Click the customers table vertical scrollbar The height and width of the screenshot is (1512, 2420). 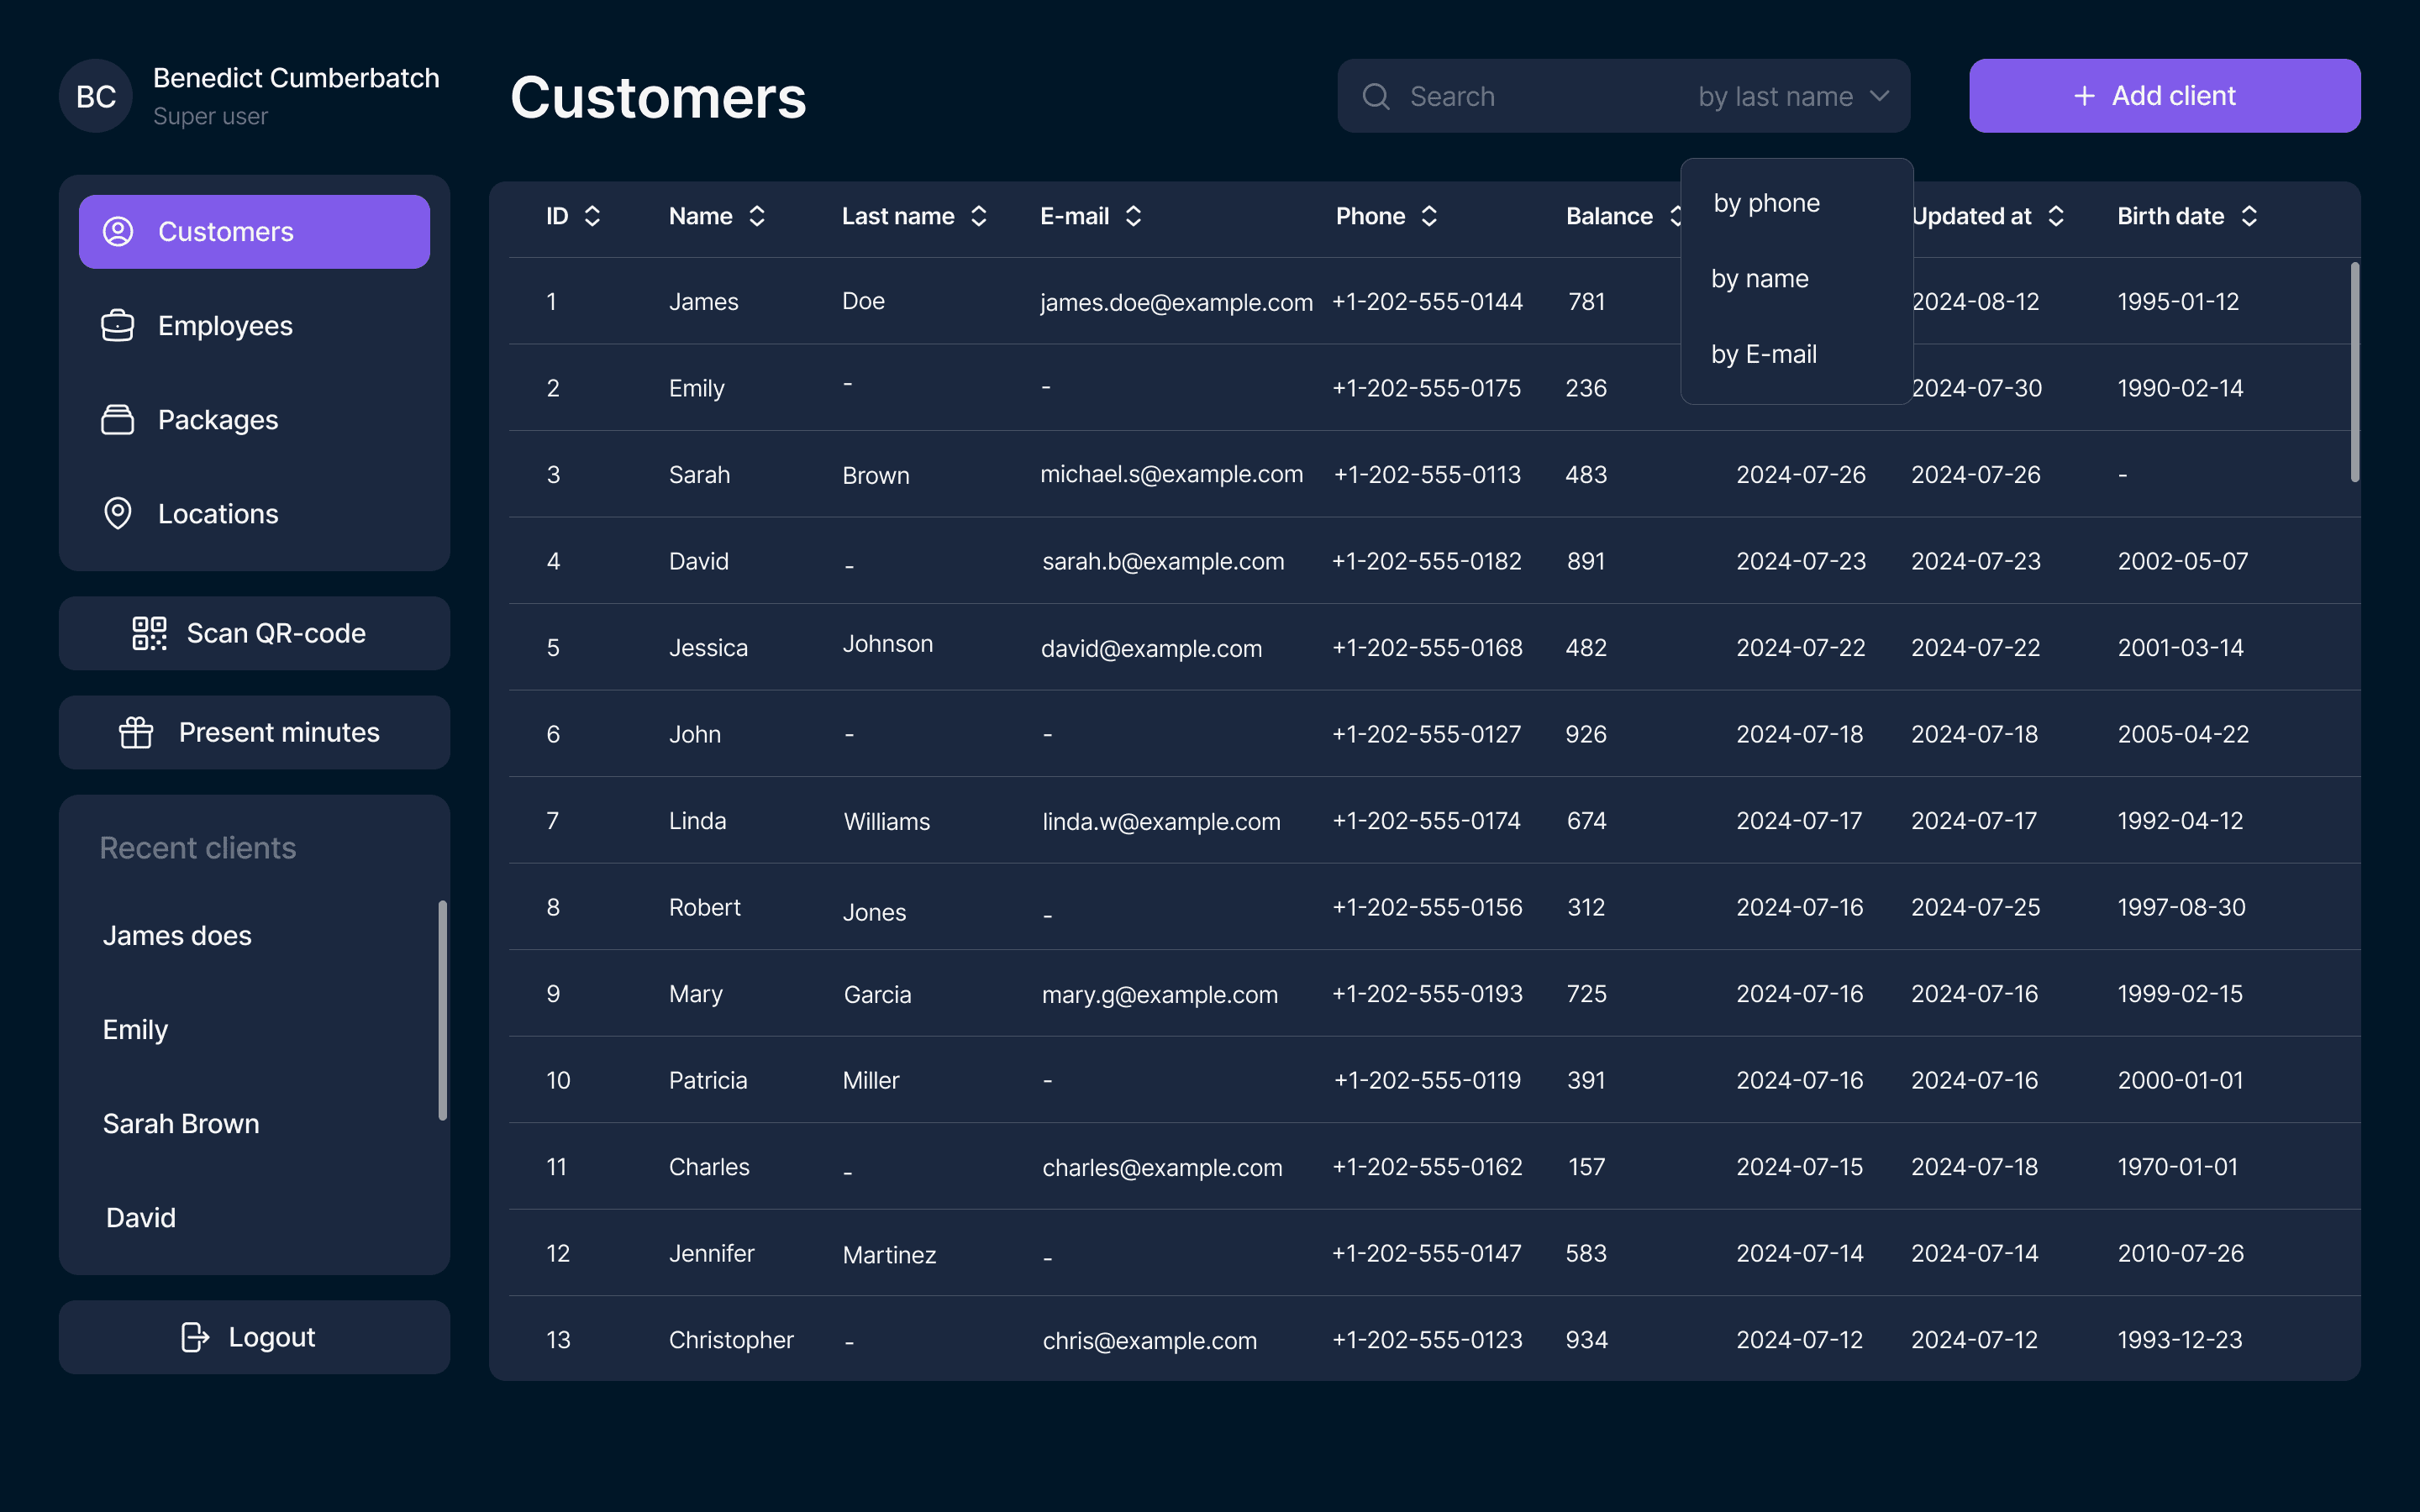tap(2354, 372)
